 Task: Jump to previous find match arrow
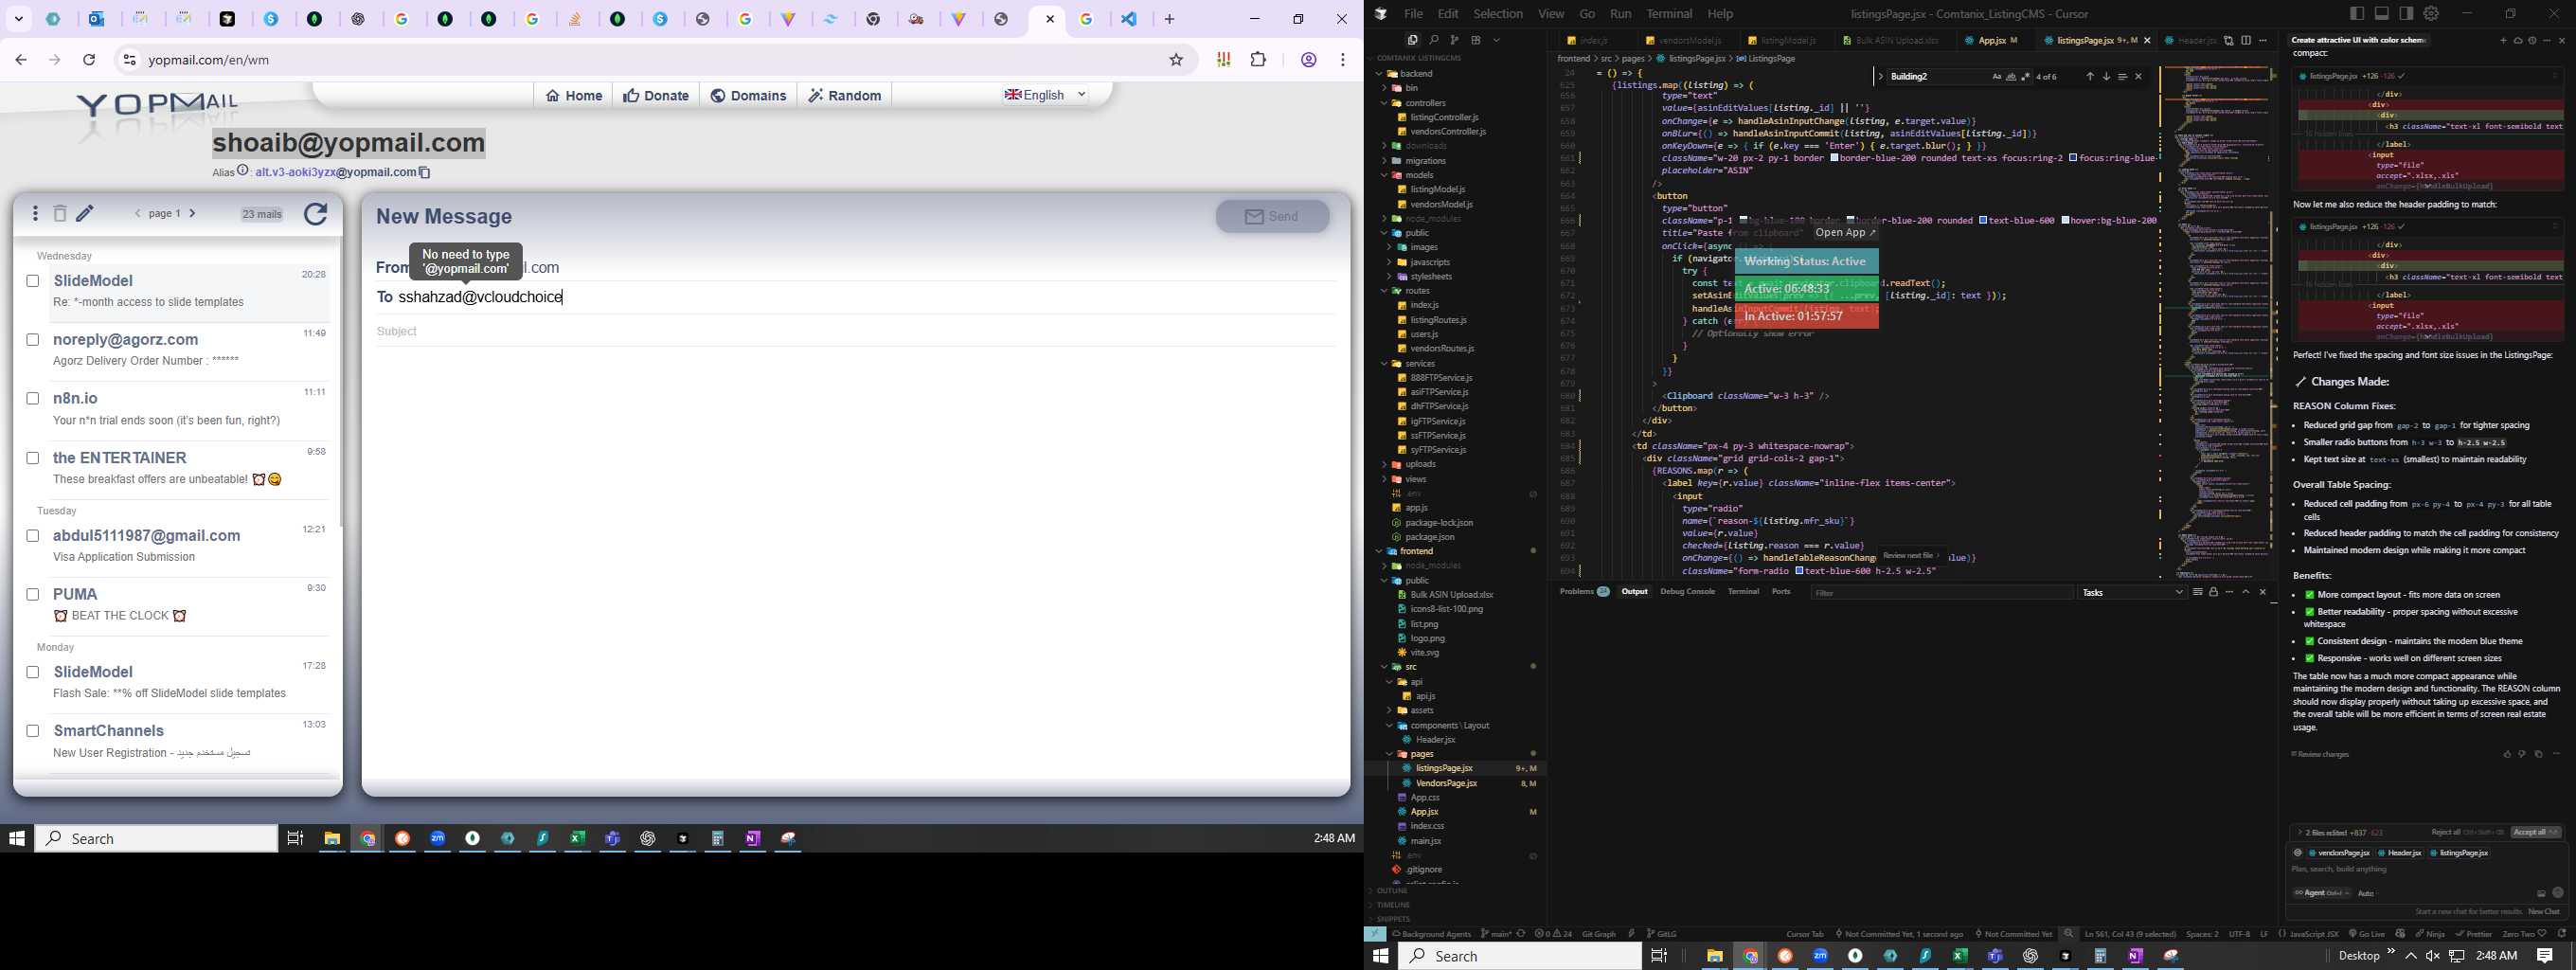point(2089,77)
